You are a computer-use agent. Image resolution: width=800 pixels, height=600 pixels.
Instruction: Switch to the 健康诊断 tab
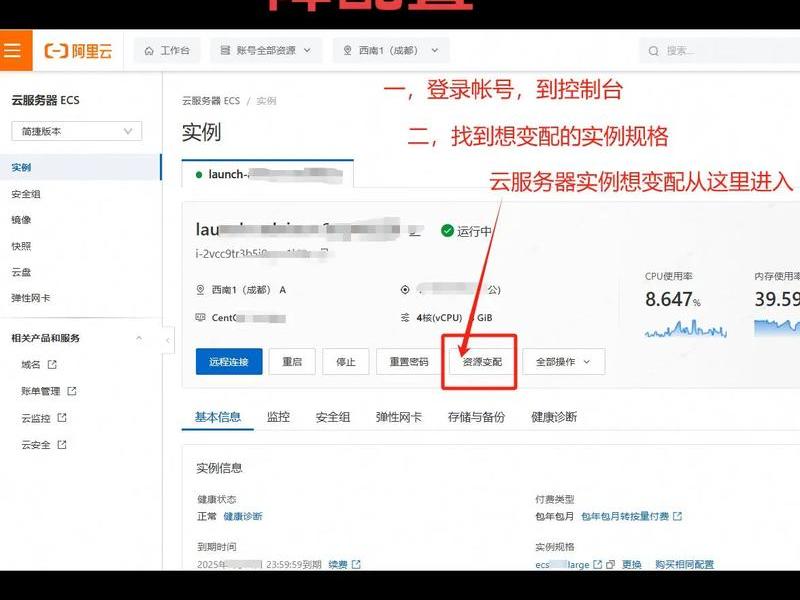click(554, 417)
